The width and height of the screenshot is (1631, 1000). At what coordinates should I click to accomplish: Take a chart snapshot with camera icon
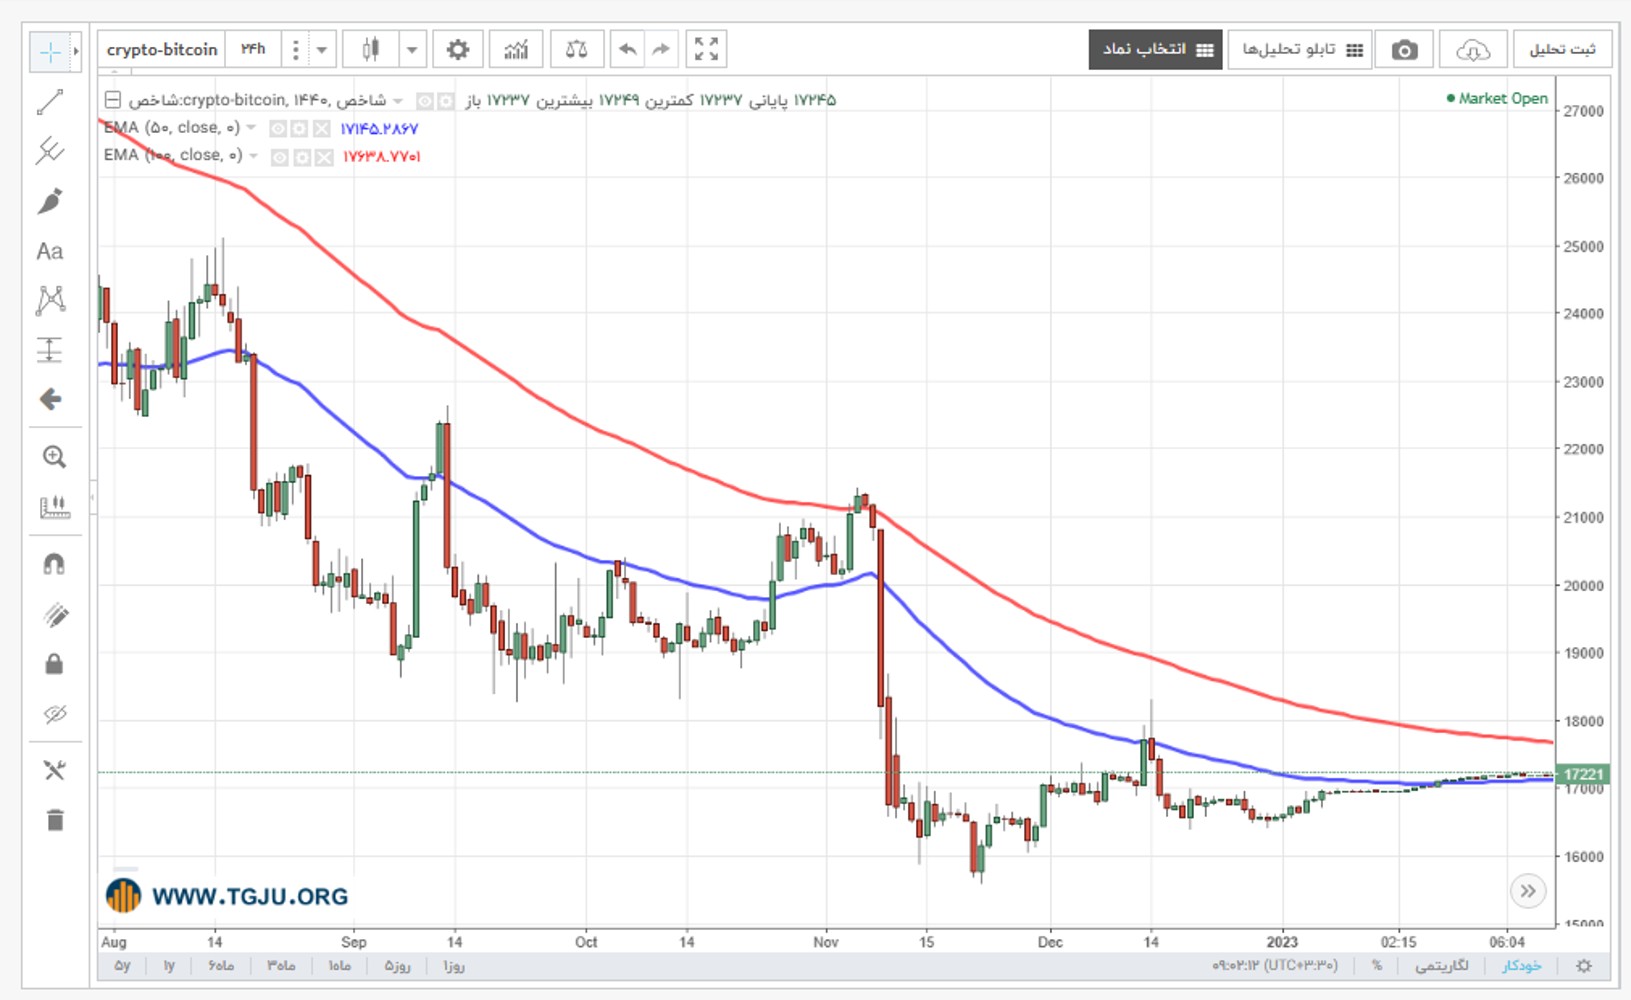click(1404, 49)
